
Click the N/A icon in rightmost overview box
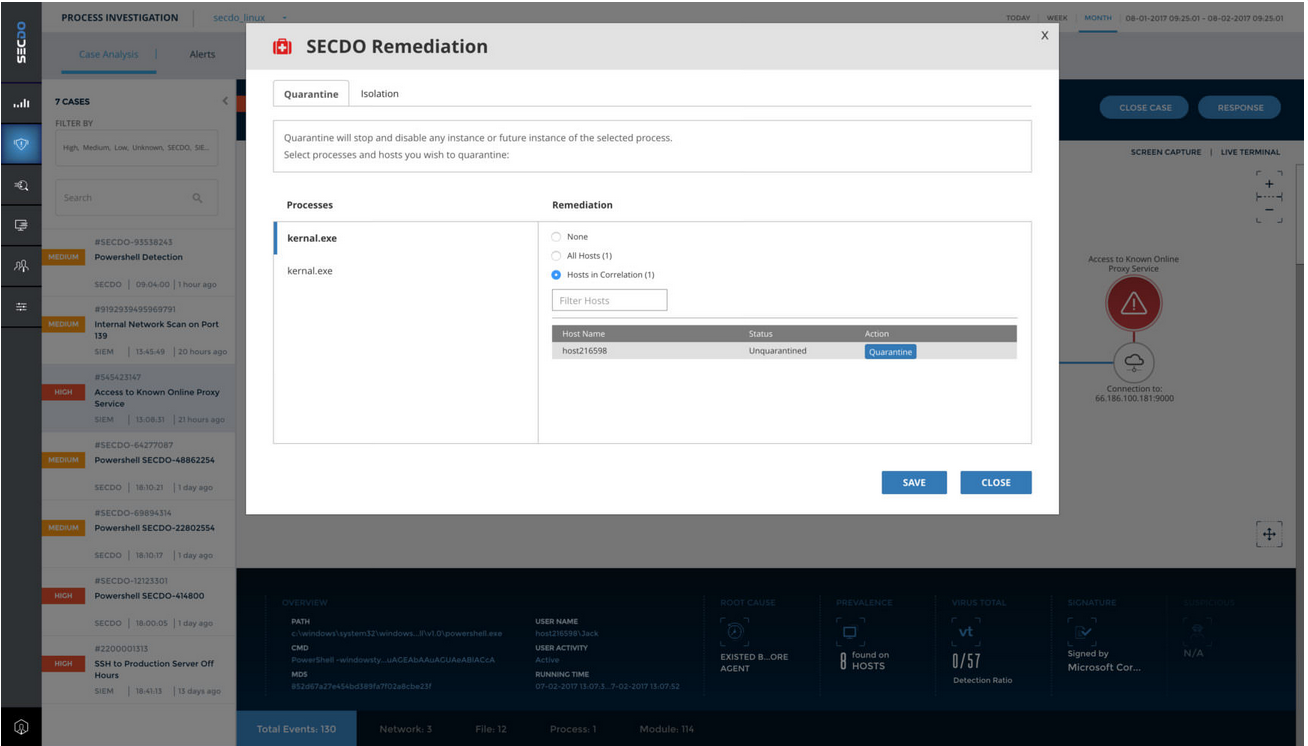point(1197,632)
